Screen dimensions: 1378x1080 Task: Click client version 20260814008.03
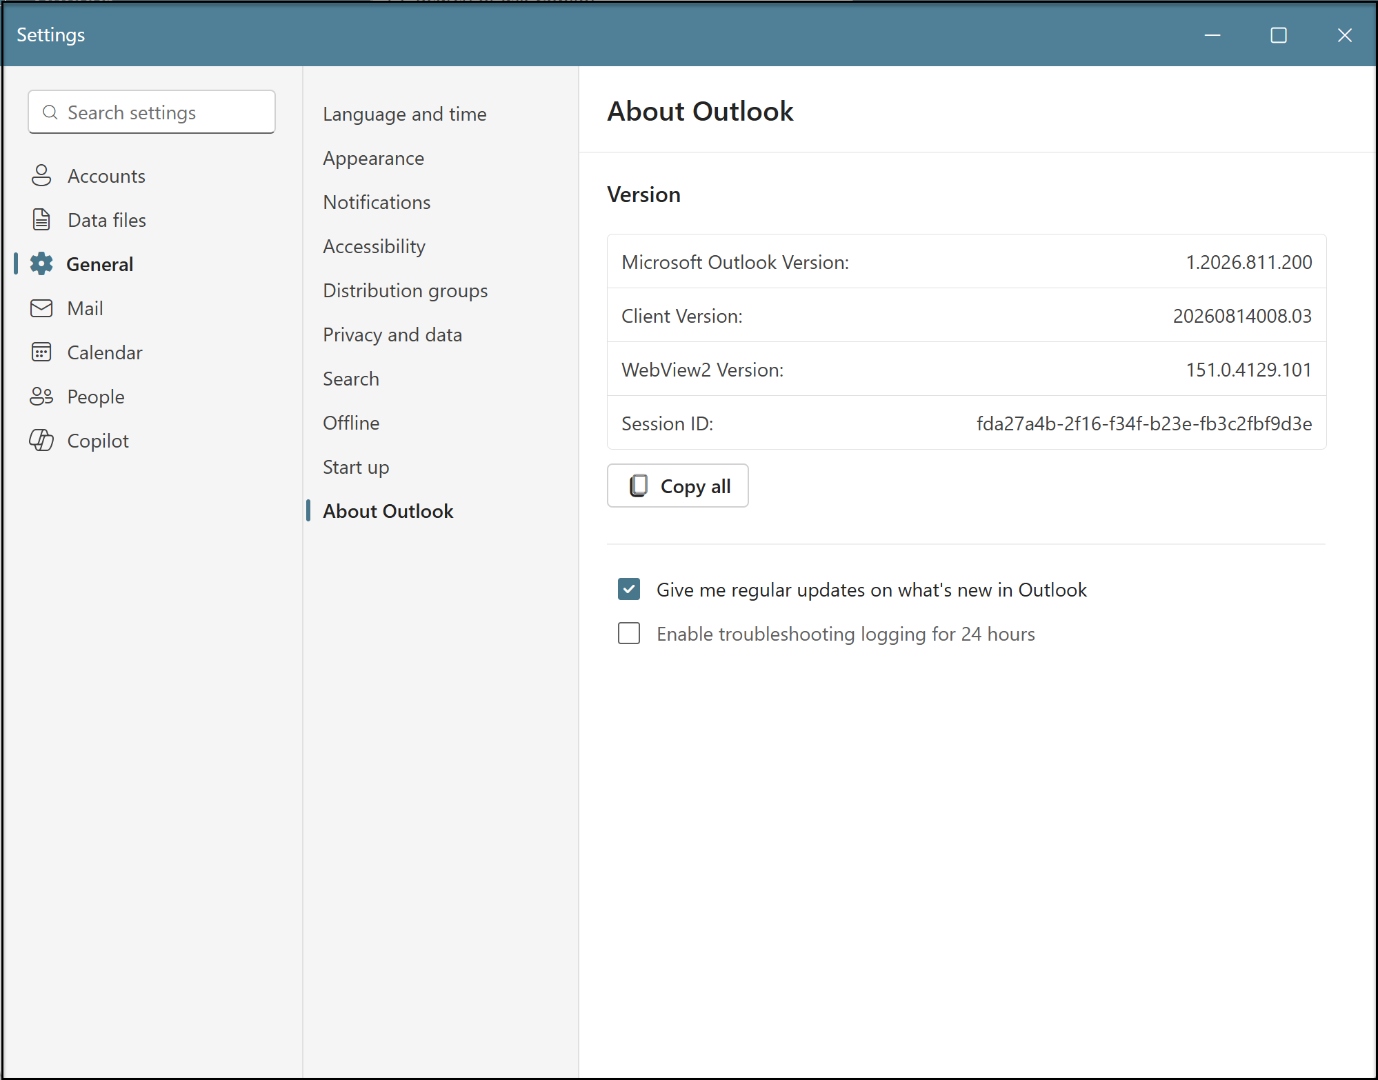point(1242,316)
